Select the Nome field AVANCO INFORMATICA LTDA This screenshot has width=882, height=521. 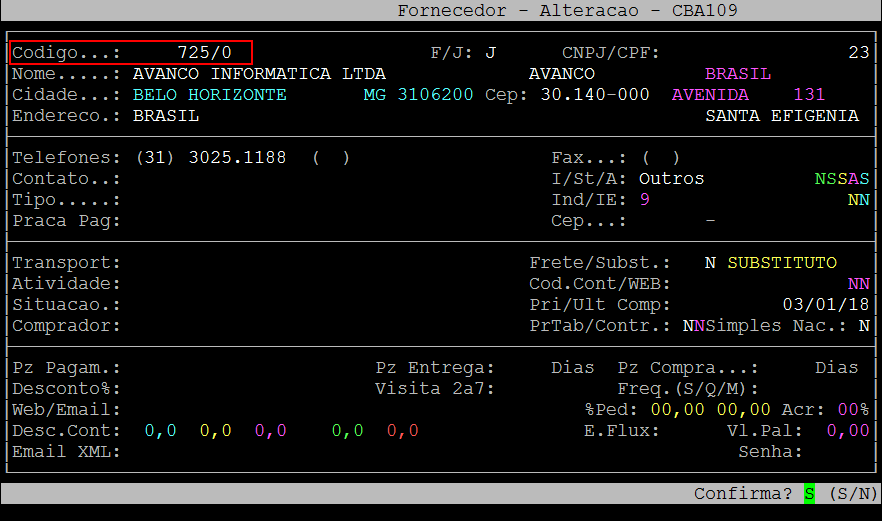pos(259,74)
